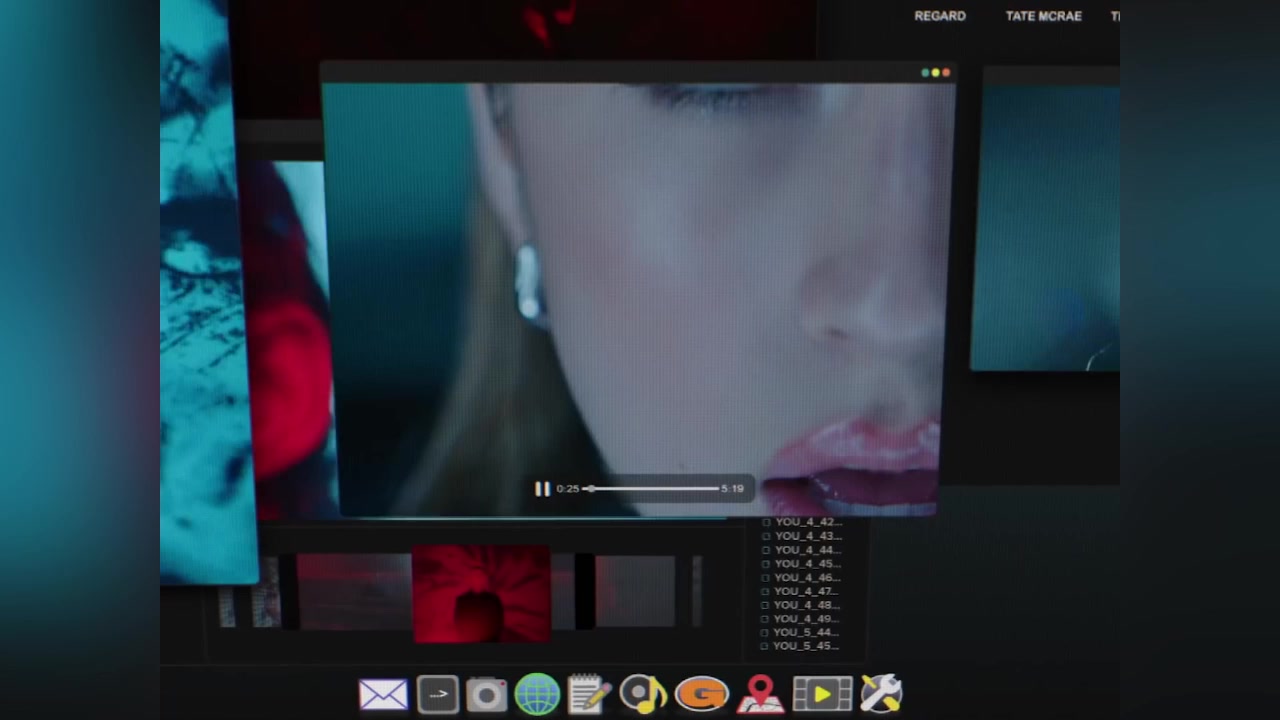The height and width of the screenshot is (720, 1280).
Task: Select the TATE MCRAE label in the top bar
Action: 1043,16
